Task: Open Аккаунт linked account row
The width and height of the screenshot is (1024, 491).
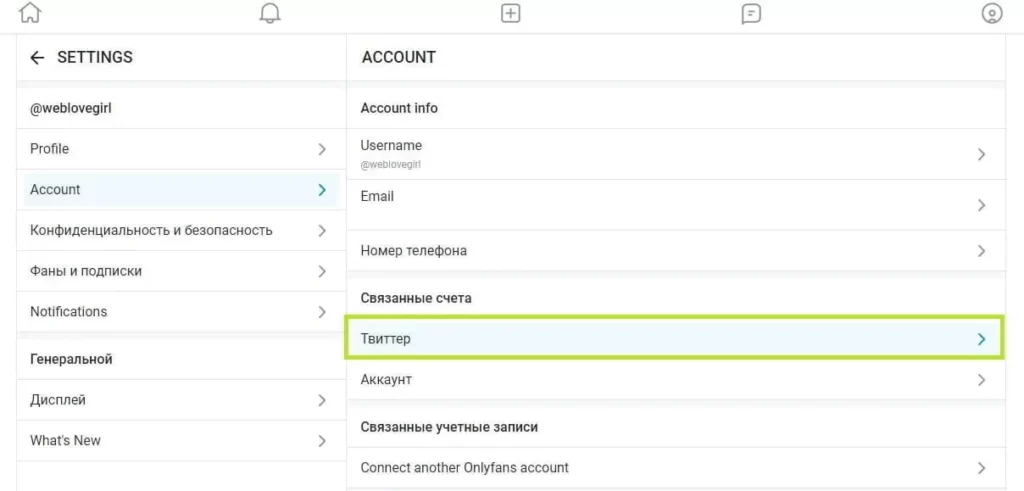Action: pos(676,379)
